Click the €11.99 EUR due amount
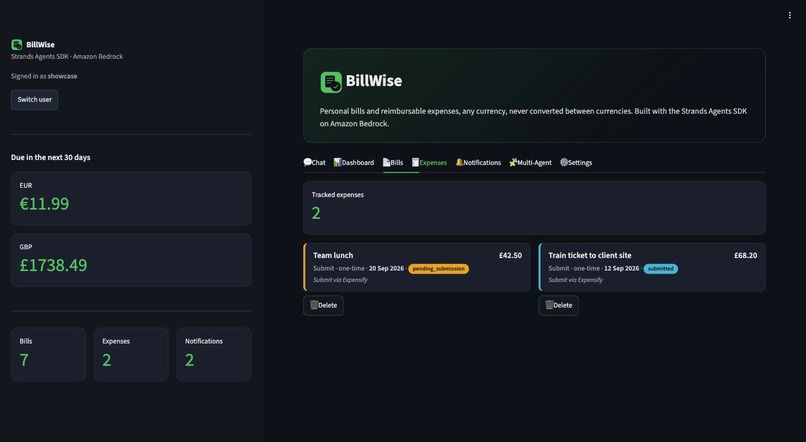806x442 pixels. (44, 204)
